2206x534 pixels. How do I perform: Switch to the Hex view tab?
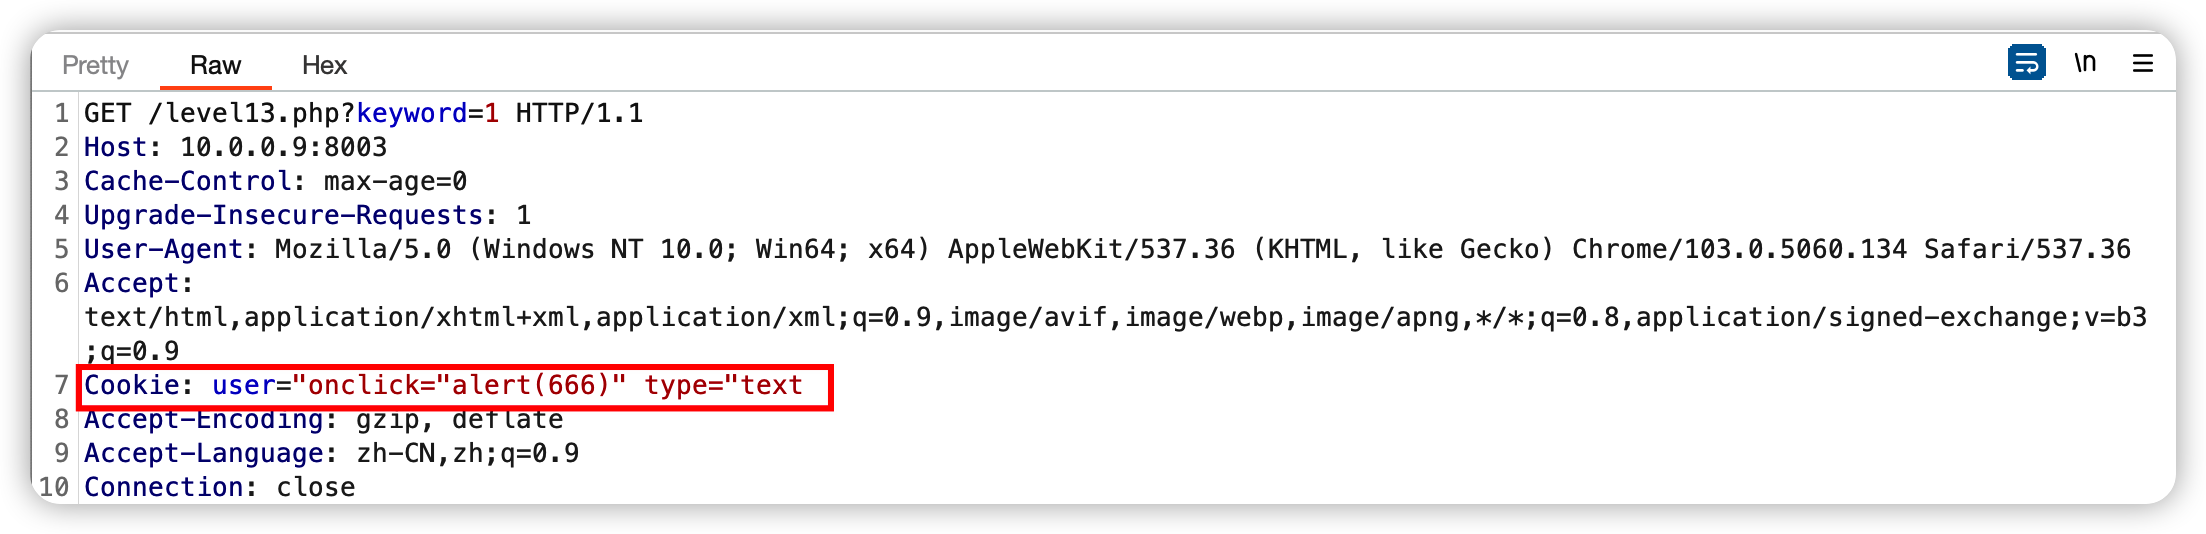324,65
